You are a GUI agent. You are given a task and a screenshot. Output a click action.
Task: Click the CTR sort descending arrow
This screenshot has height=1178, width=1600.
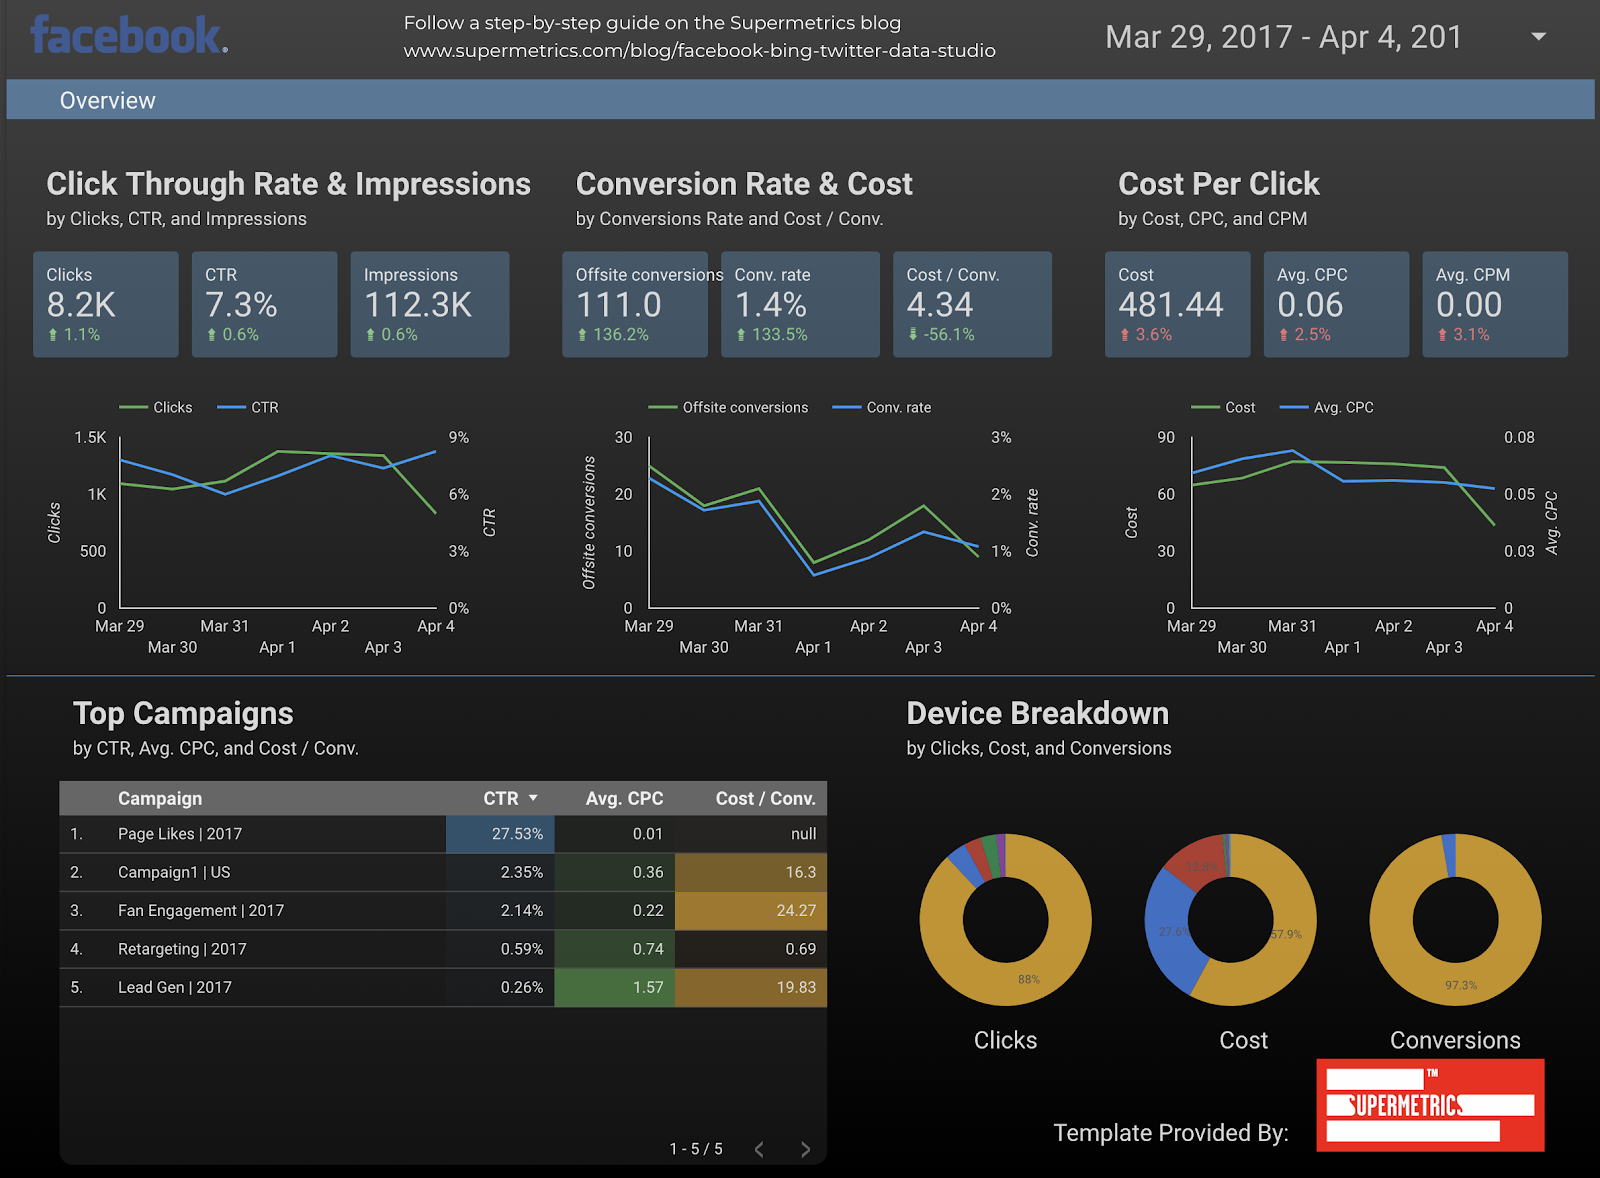[533, 798]
